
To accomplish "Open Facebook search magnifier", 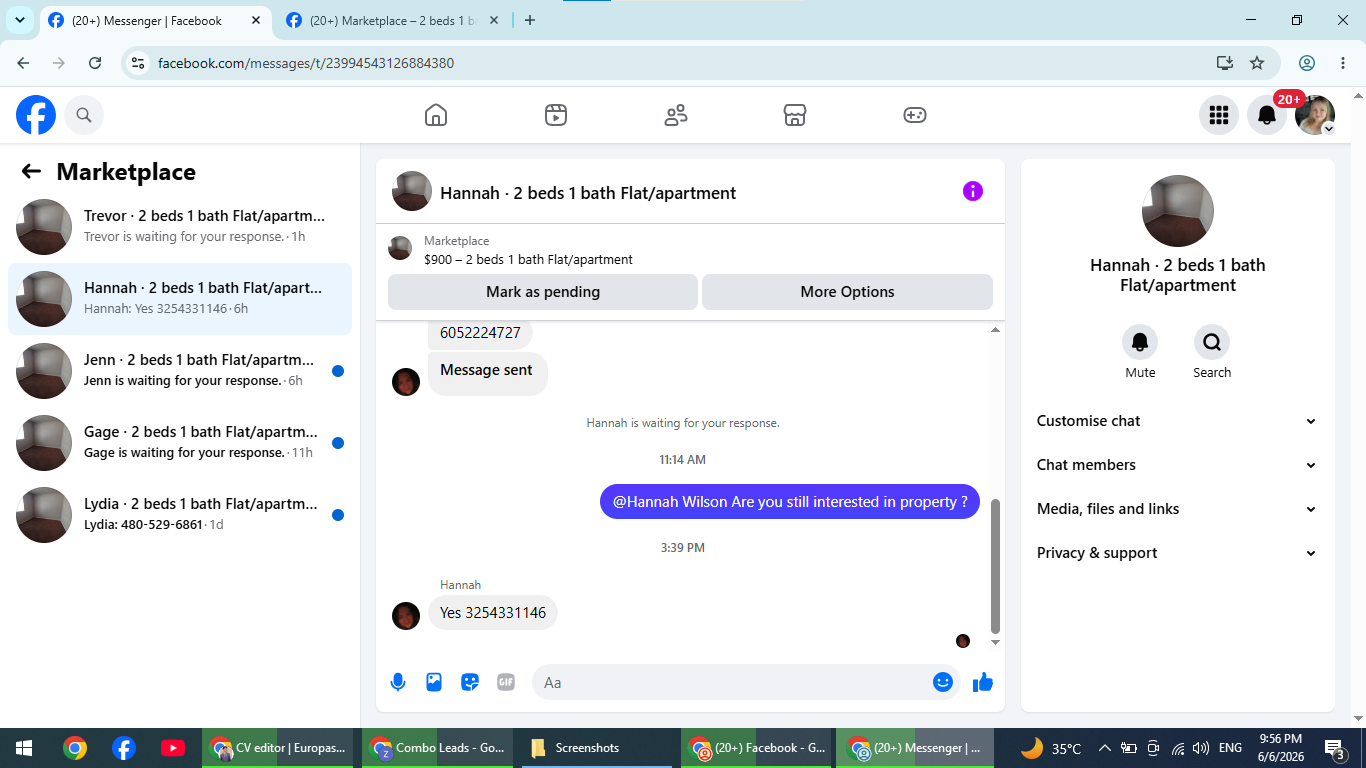I will (84, 115).
